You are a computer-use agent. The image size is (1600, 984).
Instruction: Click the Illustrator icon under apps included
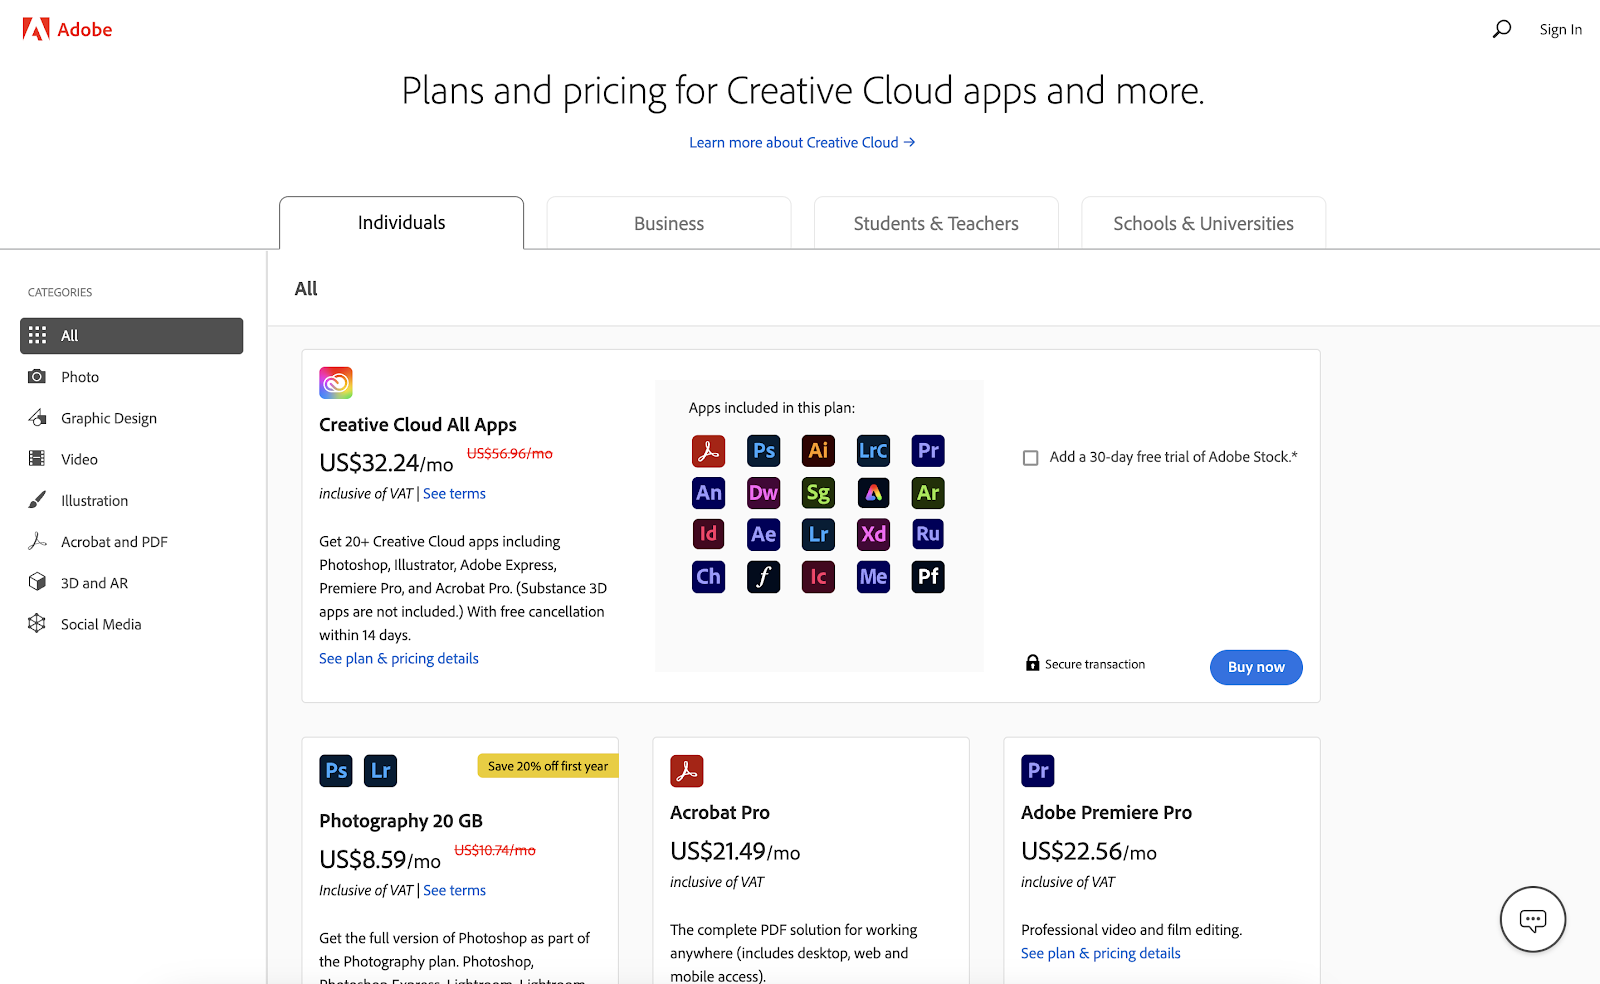(x=818, y=450)
